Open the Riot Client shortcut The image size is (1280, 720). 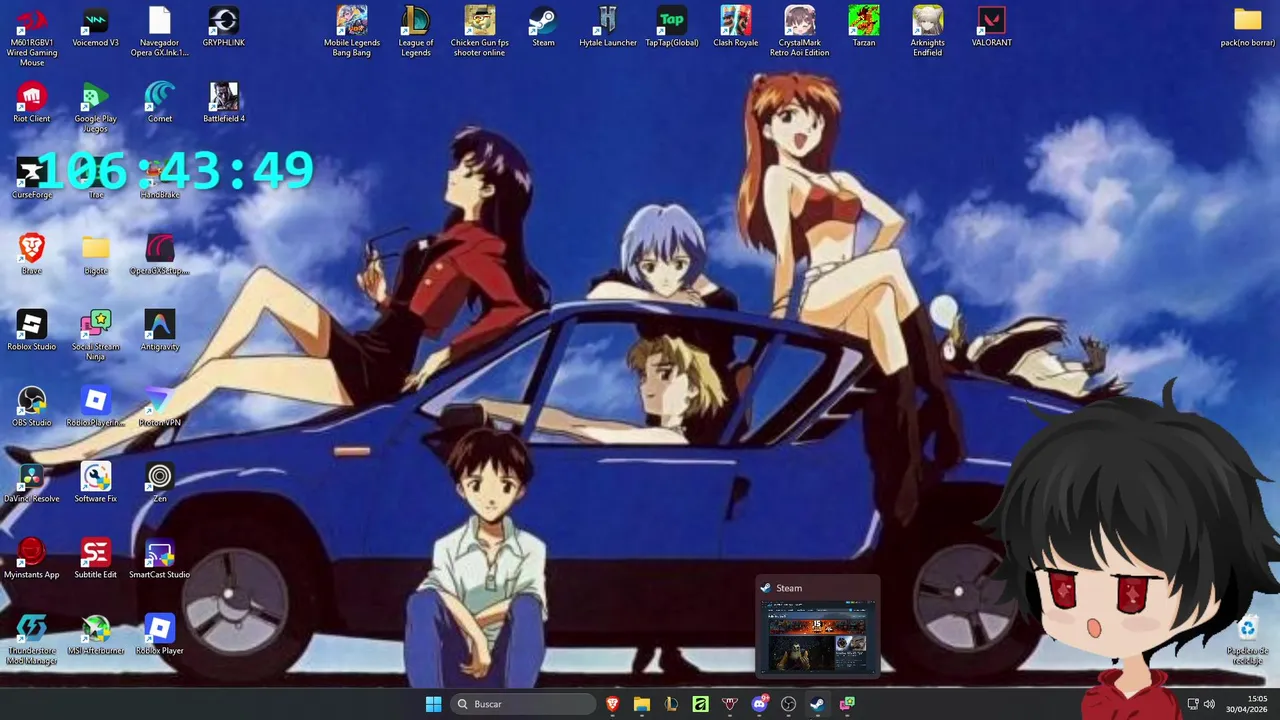click(x=32, y=104)
